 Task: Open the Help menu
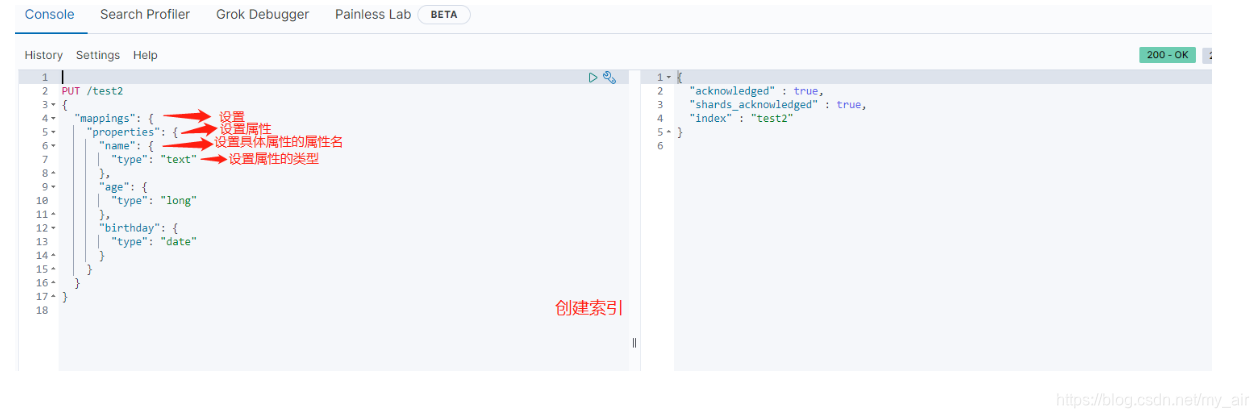pyautogui.click(x=145, y=55)
